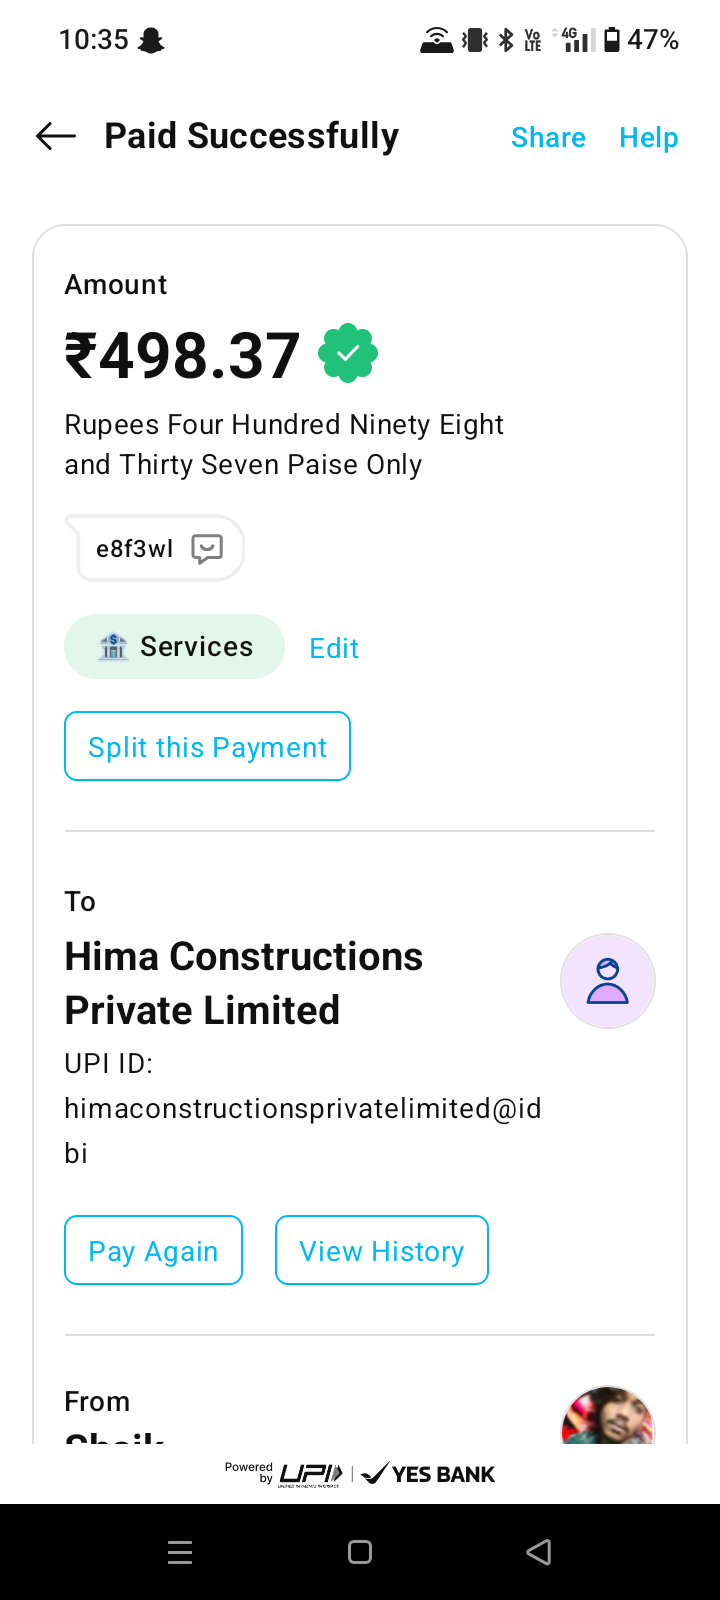Tap the back arrow icon
Viewport: 720px width, 1600px height.
[56, 136]
